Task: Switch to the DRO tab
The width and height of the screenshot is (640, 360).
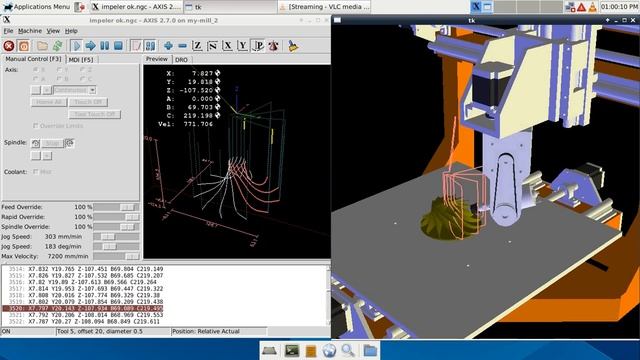Action: (181, 60)
